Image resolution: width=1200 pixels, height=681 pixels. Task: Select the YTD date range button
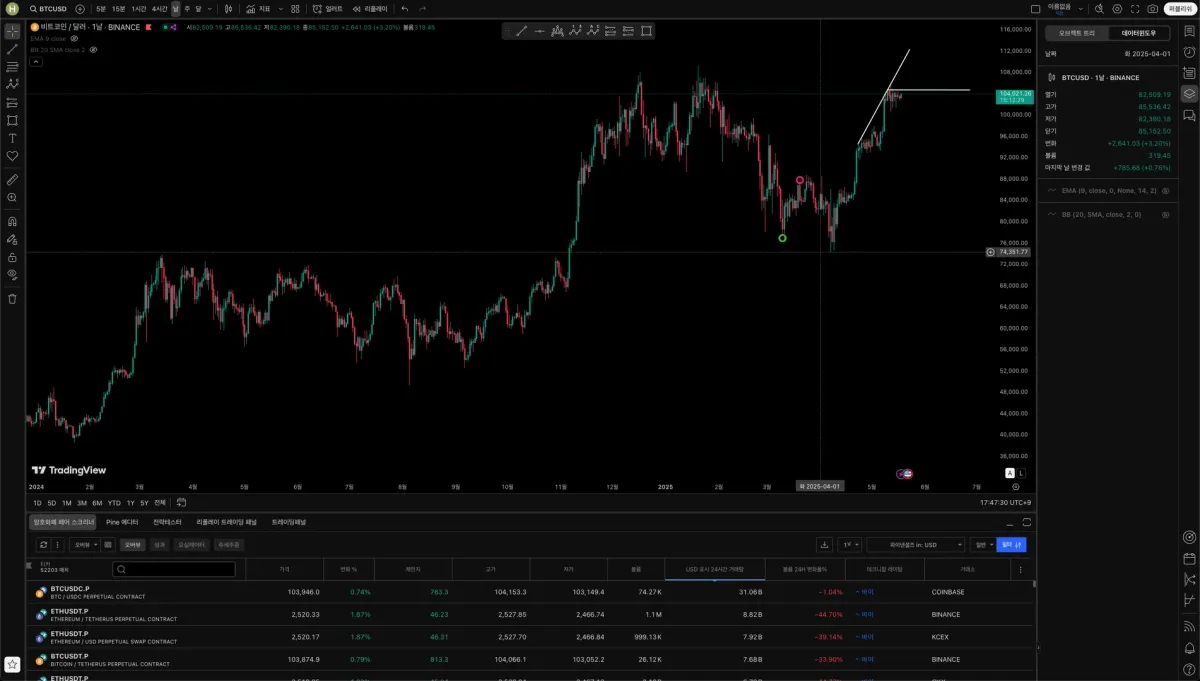pyautogui.click(x=114, y=503)
